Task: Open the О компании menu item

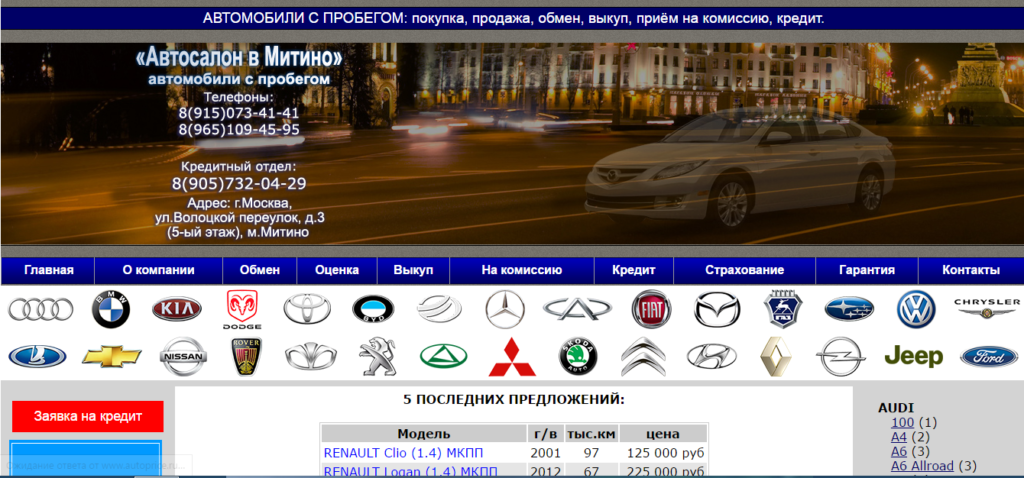Action: tap(159, 270)
